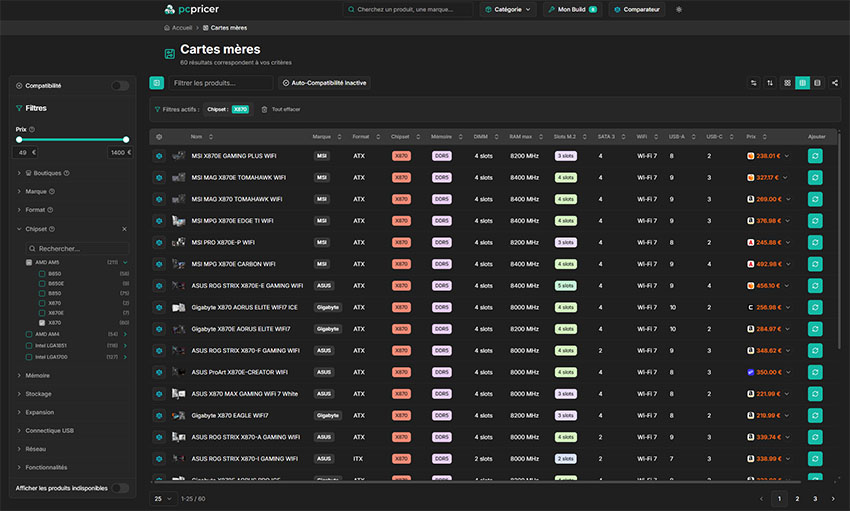This screenshot has width=850, height=511.
Task: Check the B650E chipset checkbox
Action: click(x=41, y=283)
